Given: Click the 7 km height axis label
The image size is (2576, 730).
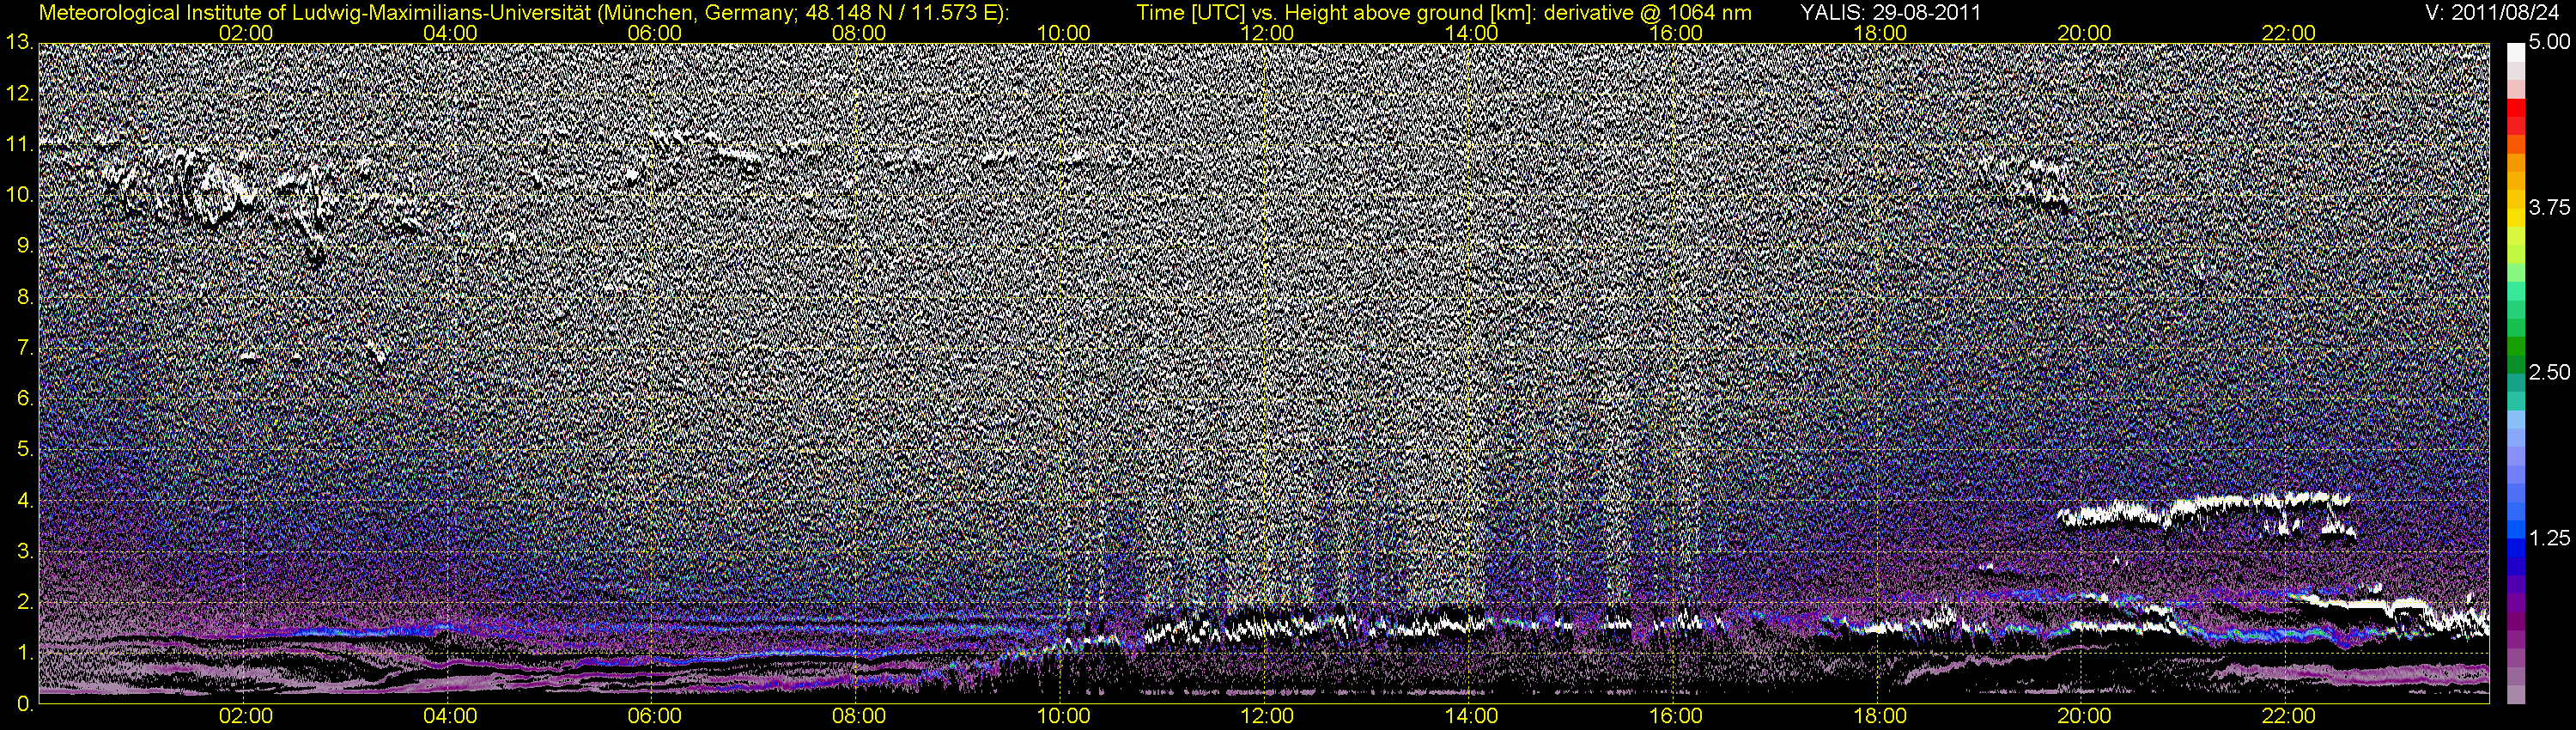Looking at the screenshot, I should point(24,348).
